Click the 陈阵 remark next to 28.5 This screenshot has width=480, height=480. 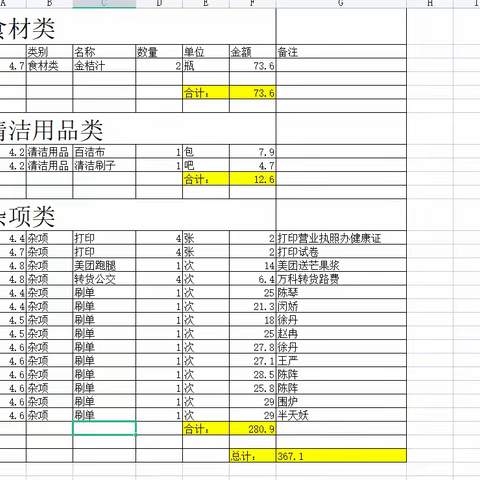pyautogui.click(x=341, y=374)
